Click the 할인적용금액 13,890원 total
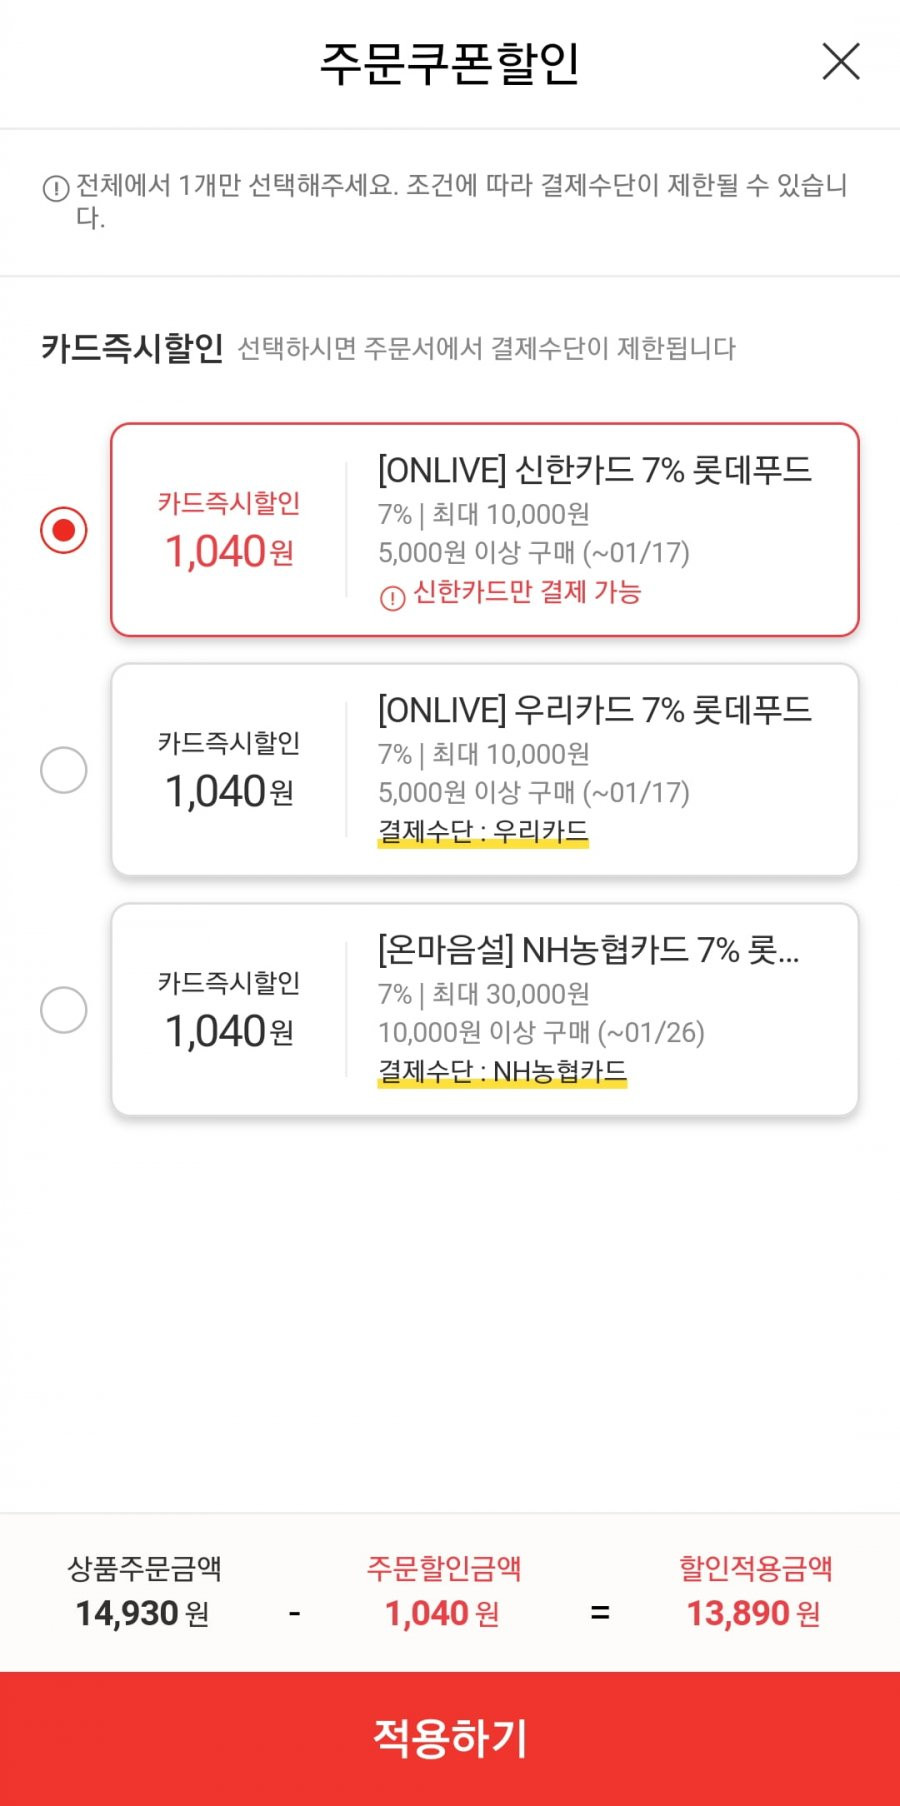The height and width of the screenshot is (1806, 900). 754,1613
